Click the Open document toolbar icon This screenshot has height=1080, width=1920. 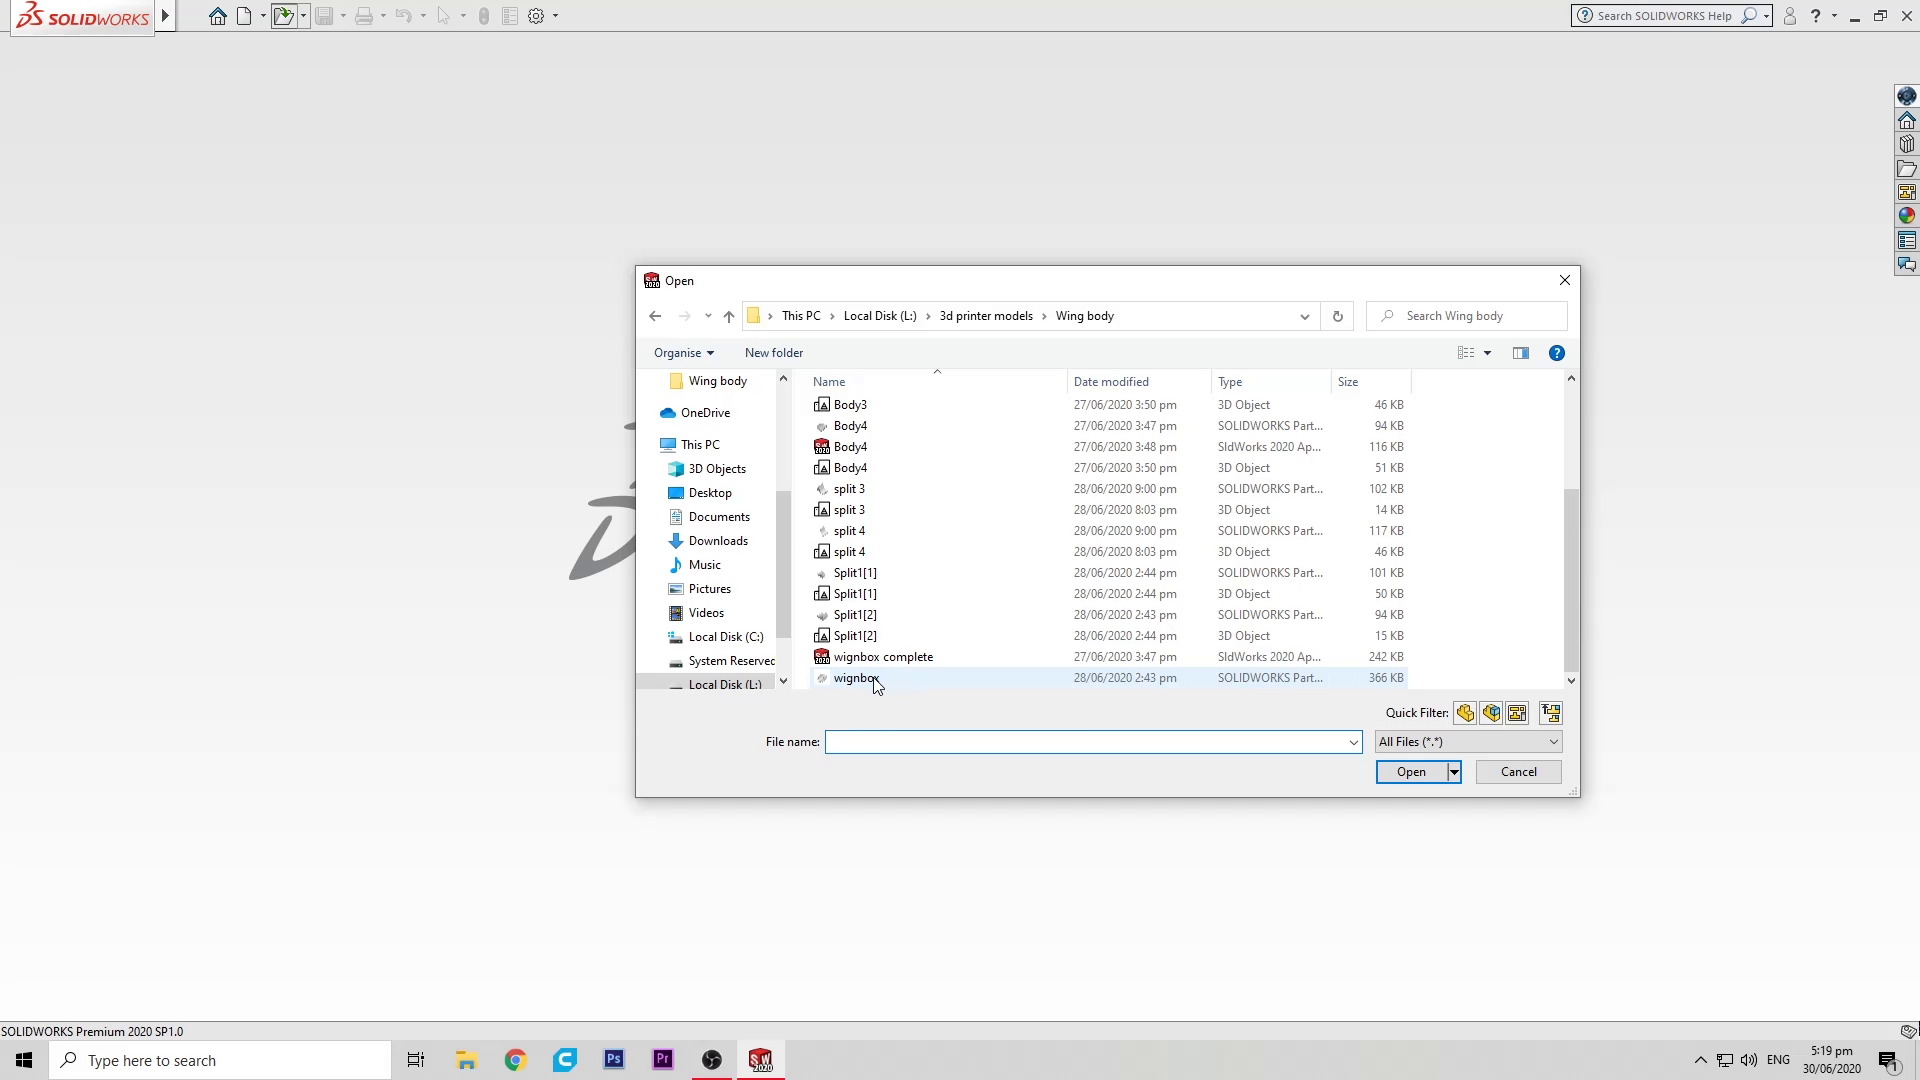pyautogui.click(x=285, y=16)
